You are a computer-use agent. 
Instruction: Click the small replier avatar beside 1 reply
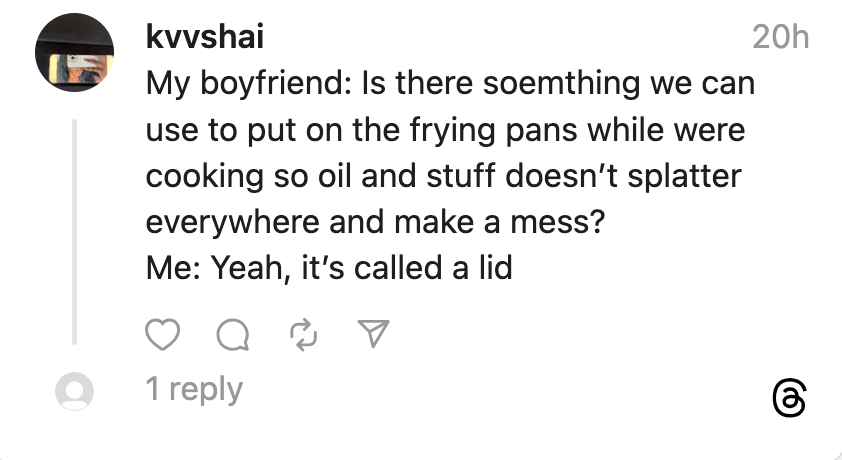point(73,391)
